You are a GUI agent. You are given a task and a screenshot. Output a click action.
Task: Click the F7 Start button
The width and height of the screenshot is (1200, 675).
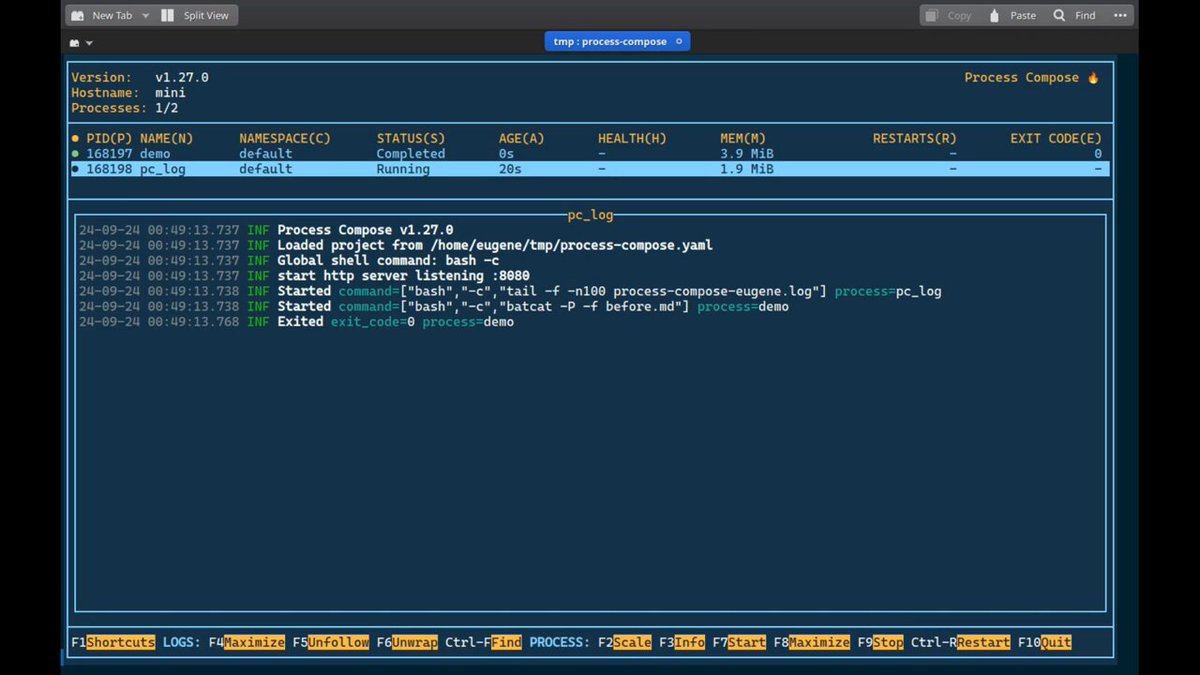click(x=740, y=642)
